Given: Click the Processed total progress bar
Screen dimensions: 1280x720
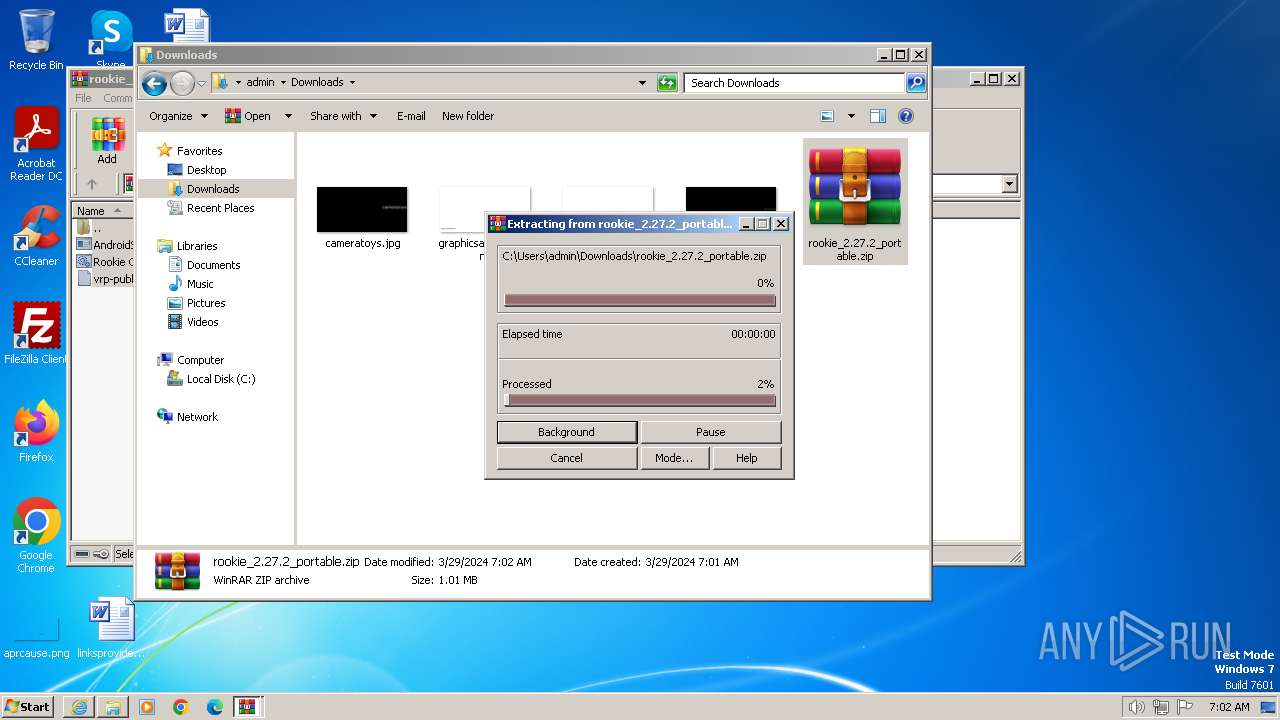Looking at the screenshot, I should click(x=640, y=400).
